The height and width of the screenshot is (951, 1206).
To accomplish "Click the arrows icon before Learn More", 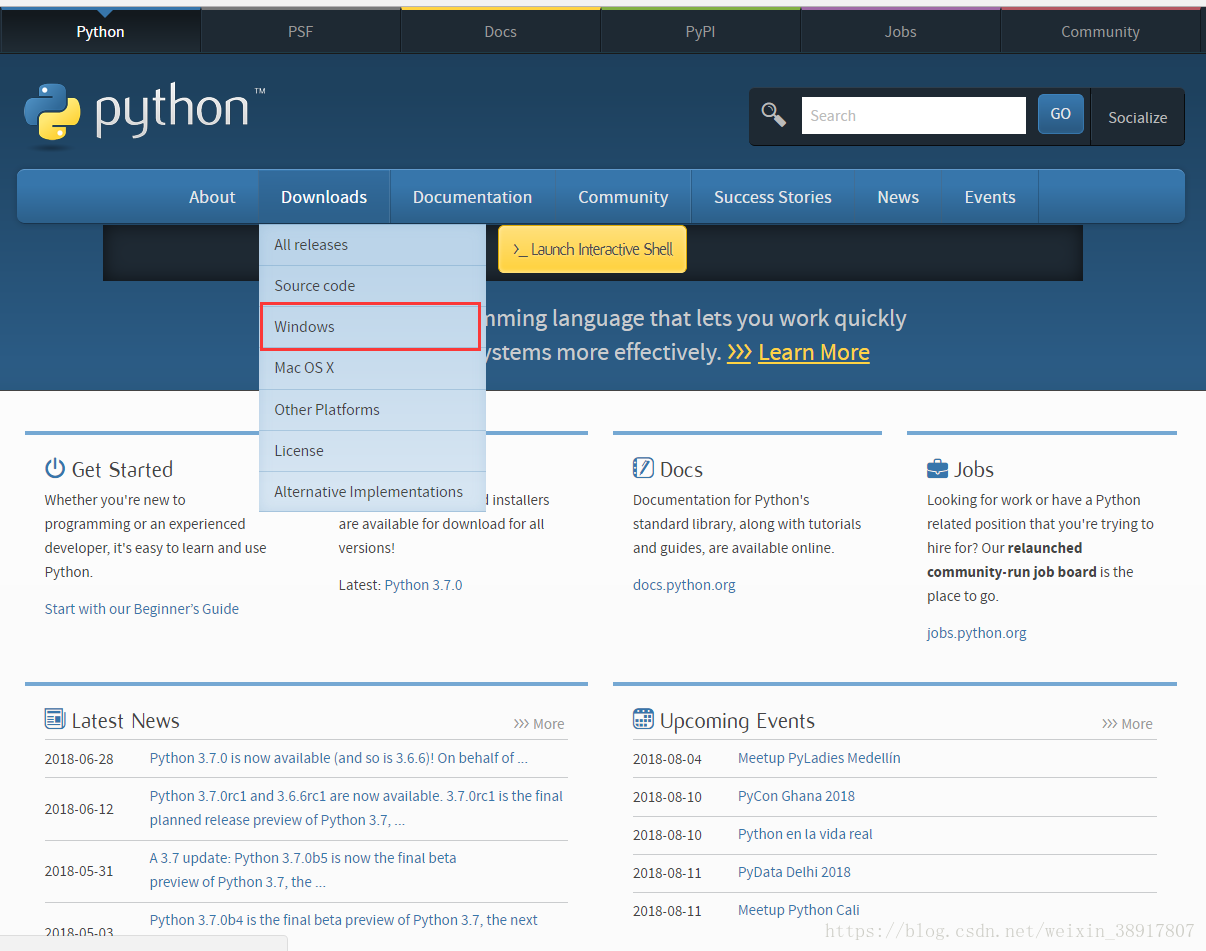I will coord(739,352).
